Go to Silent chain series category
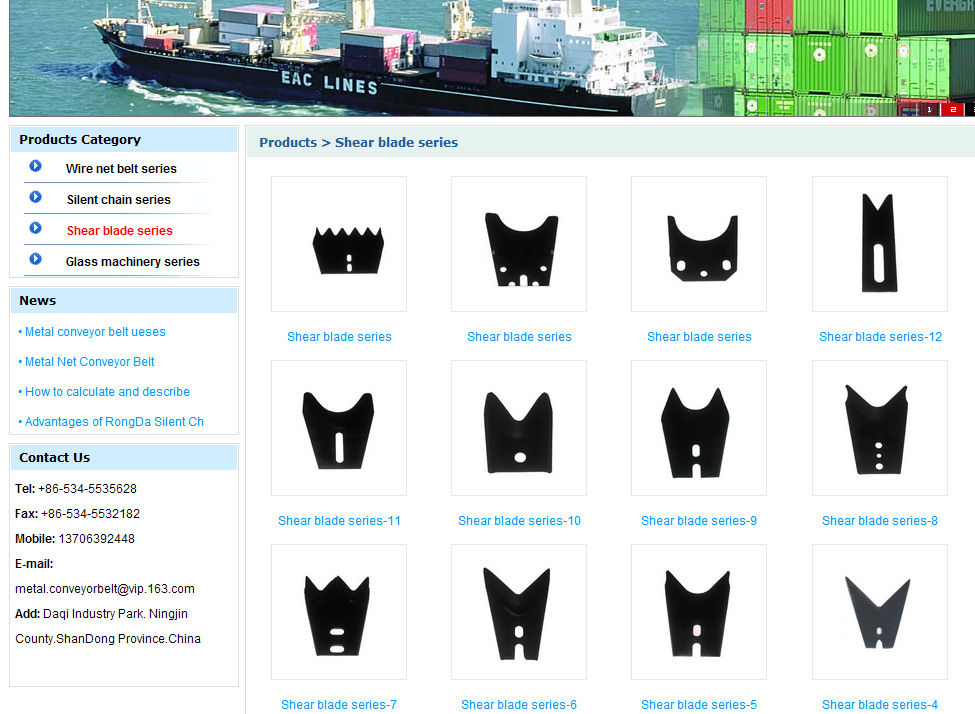The height and width of the screenshot is (714, 975). 118,200
